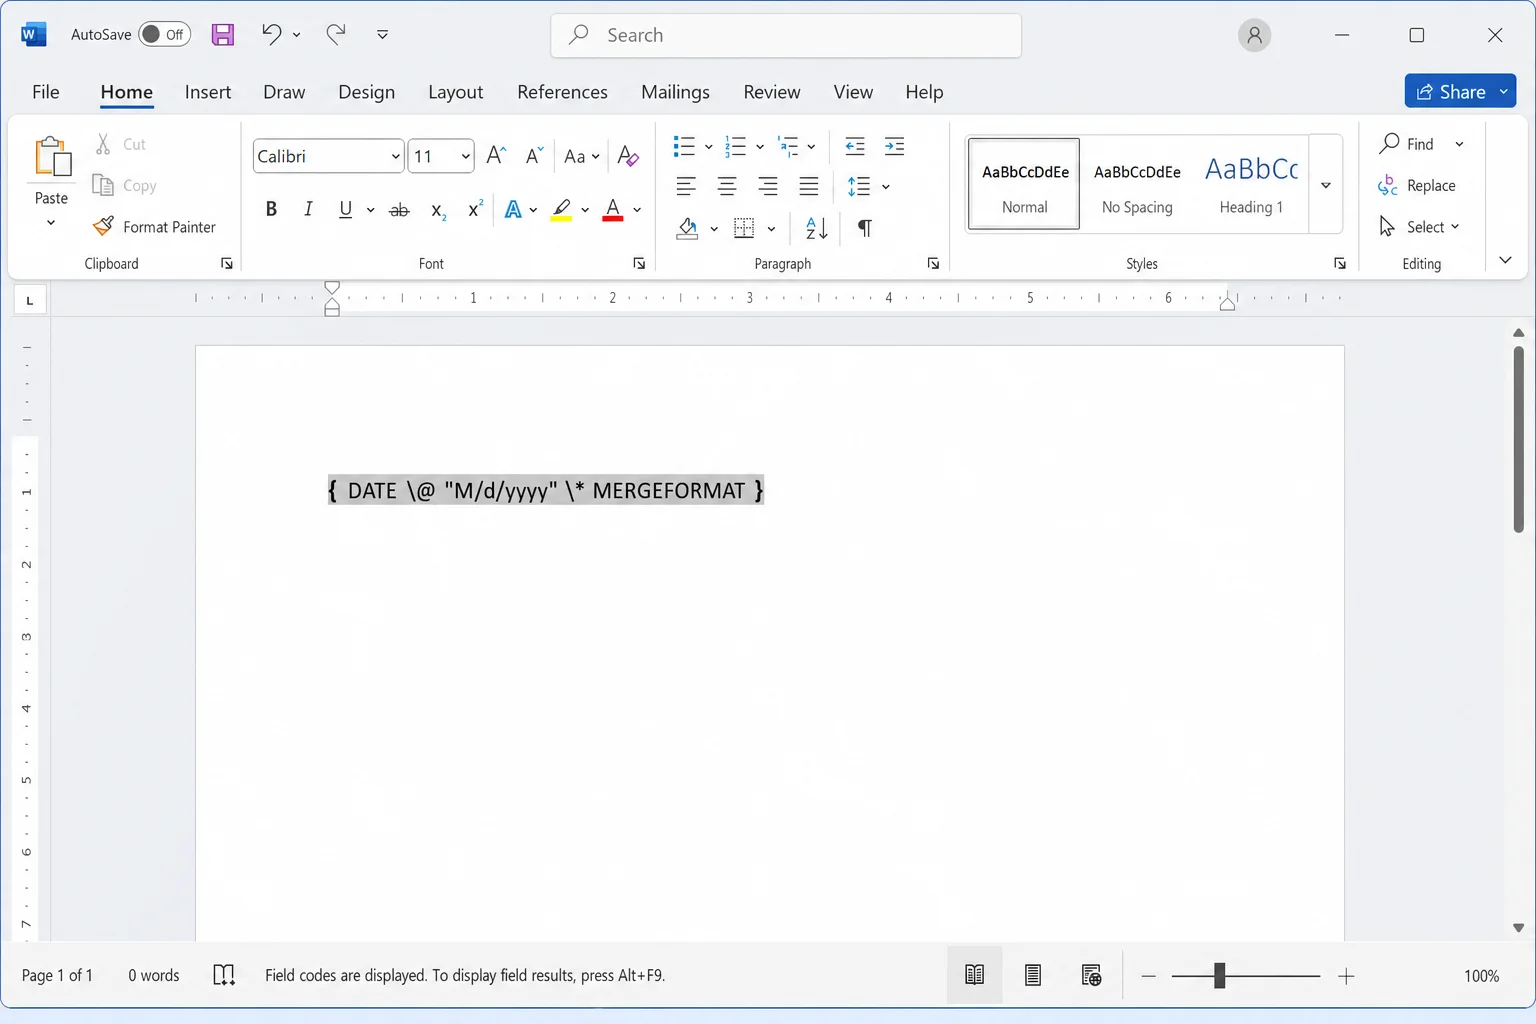Screen dimensions: 1536x1024
Task: Center the paragraph text
Action: (x=727, y=186)
